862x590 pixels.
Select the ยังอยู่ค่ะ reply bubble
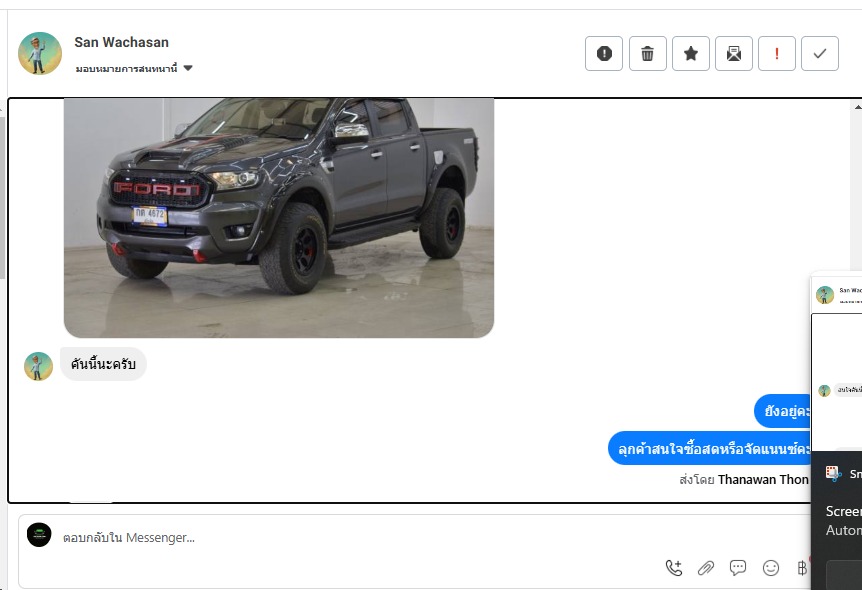tap(783, 411)
